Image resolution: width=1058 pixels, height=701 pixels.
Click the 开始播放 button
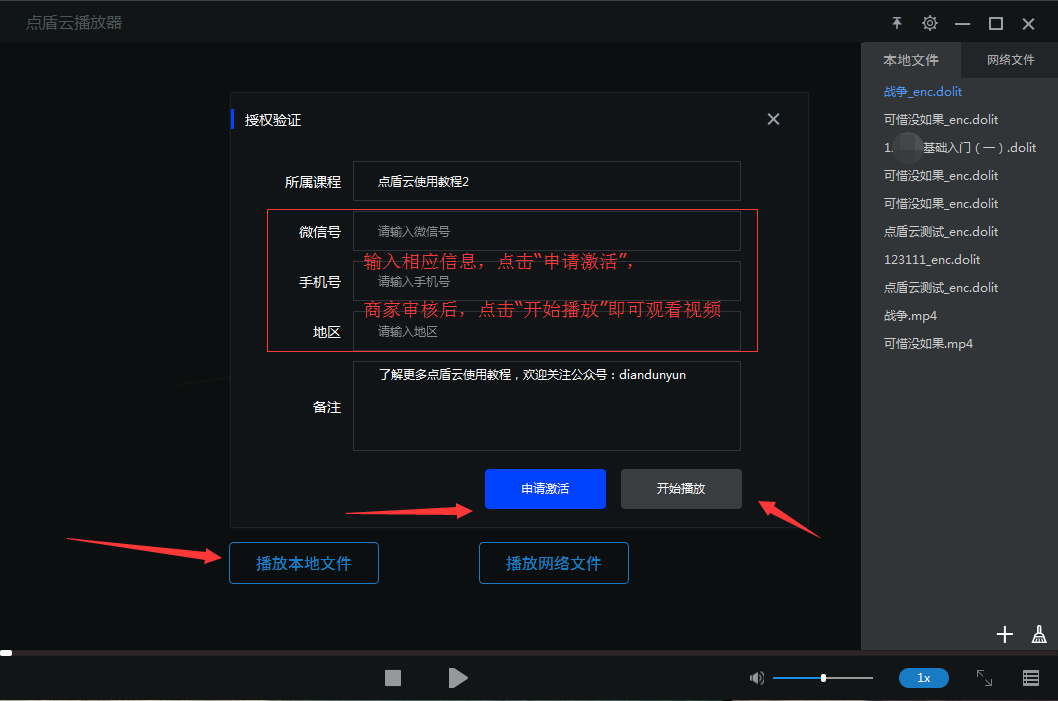coord(681,489)
